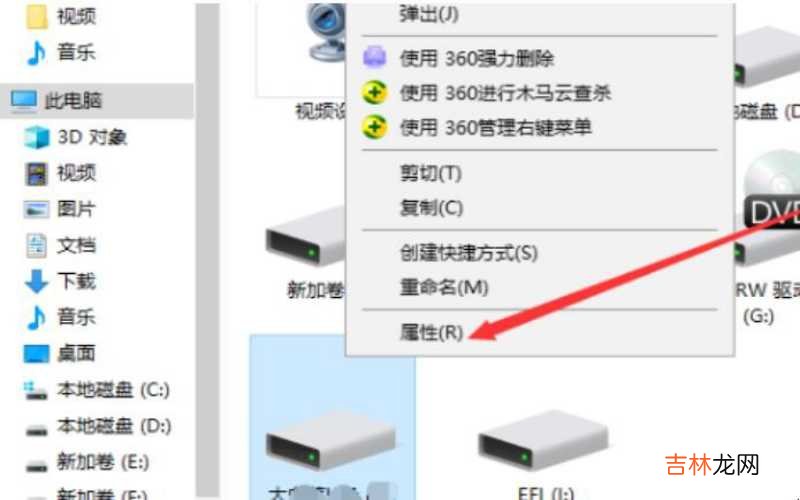
Task: Select 360强力删除 purple icon entry
Action: pyautogui.click(x=374, y=58)
